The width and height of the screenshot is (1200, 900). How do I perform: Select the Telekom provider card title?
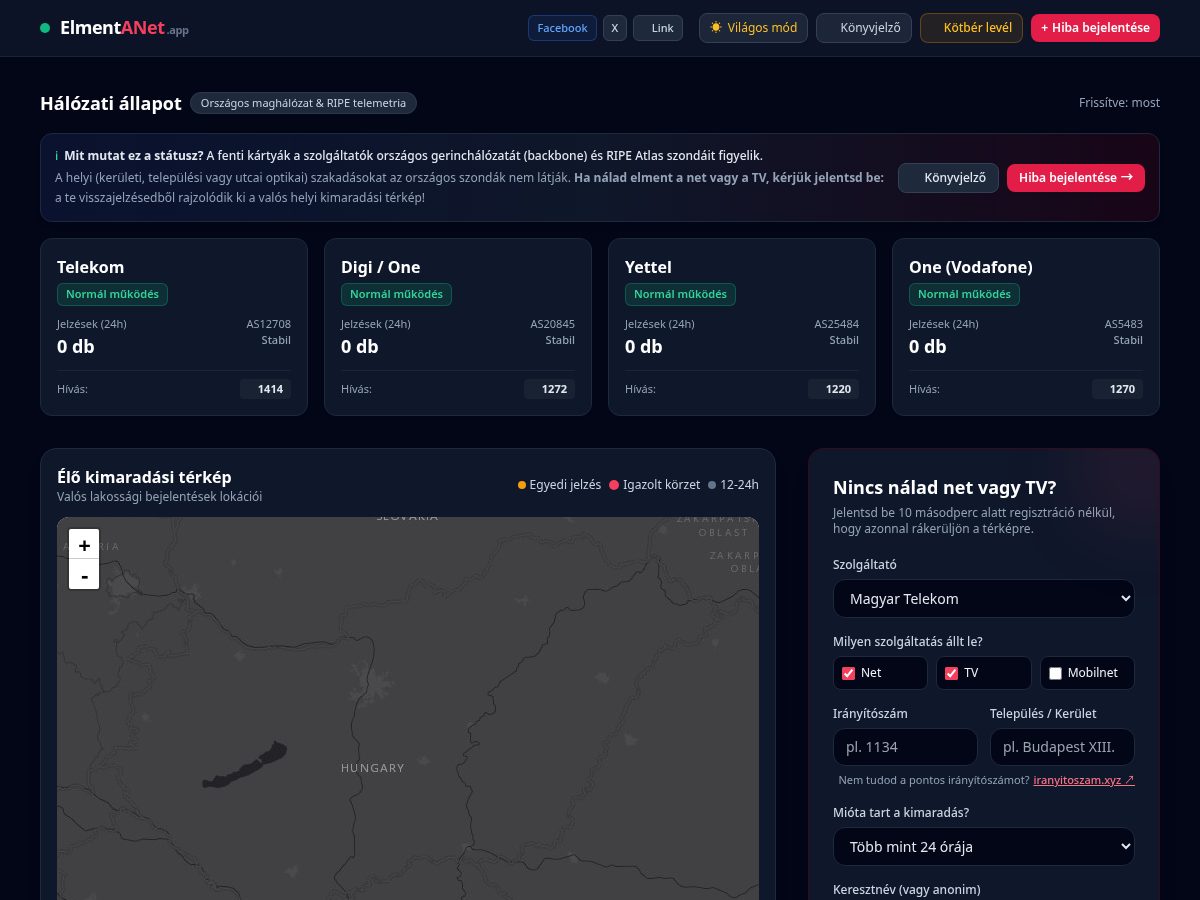point(91,267)
